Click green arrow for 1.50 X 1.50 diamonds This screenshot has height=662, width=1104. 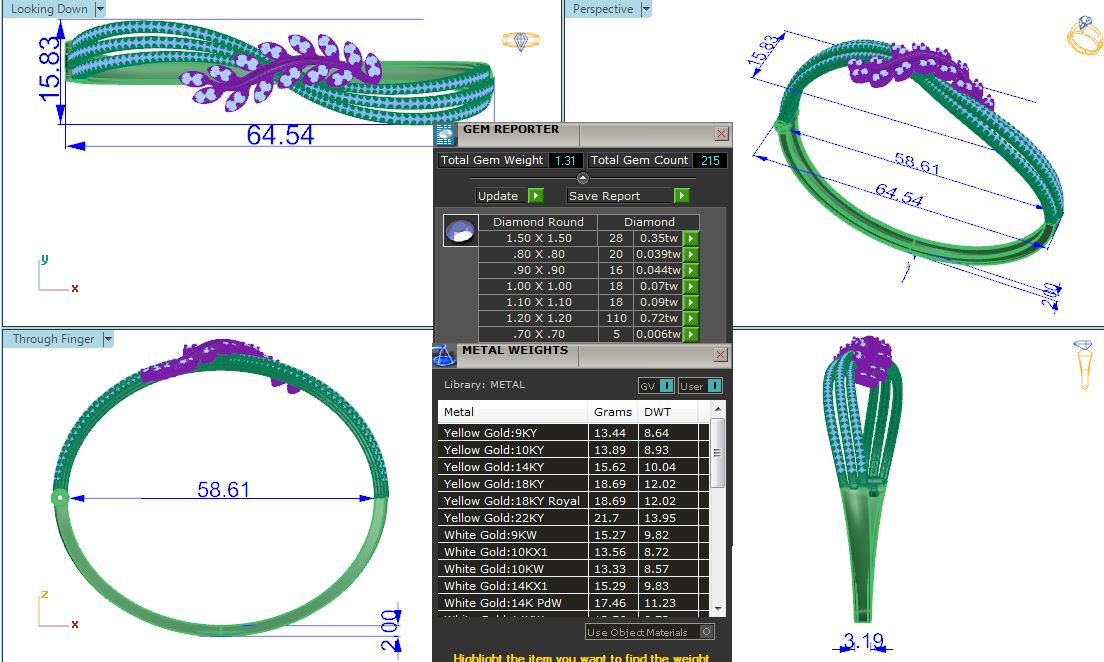[x=690, y=239]
